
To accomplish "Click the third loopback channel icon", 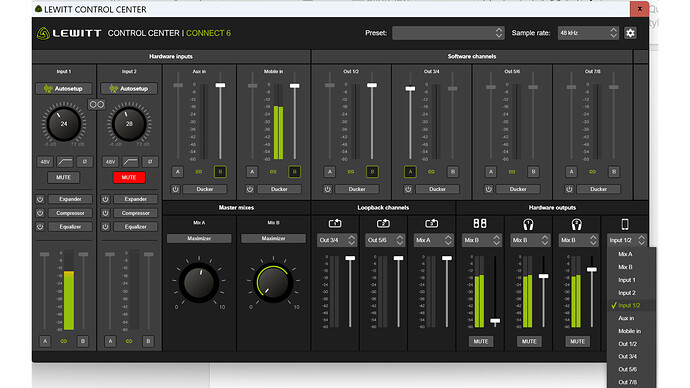I will [x=432, y=224].
